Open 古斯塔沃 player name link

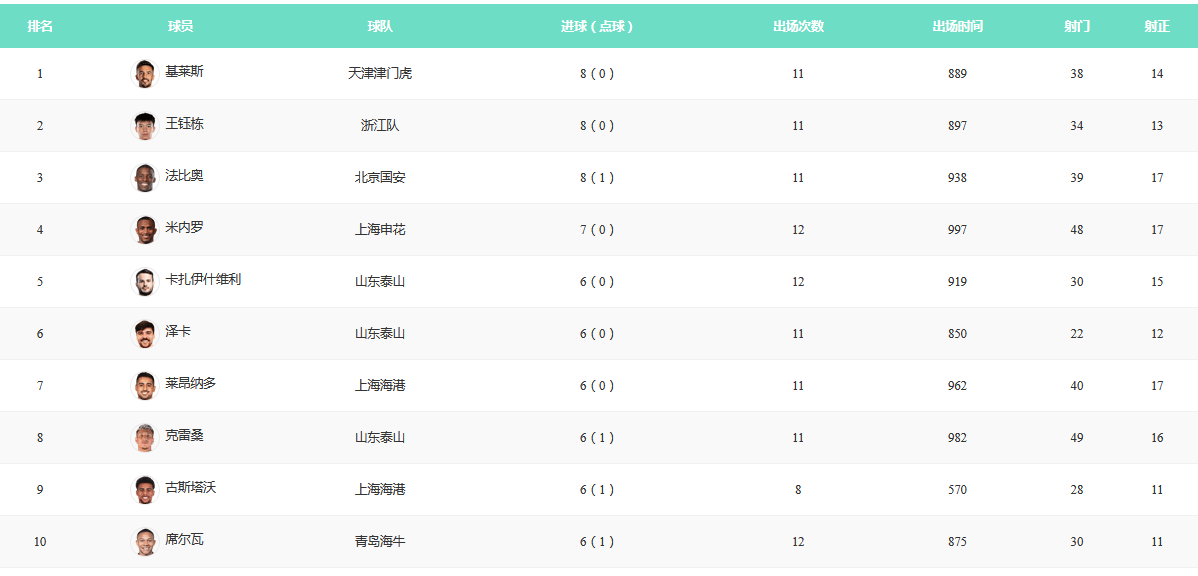190,488
